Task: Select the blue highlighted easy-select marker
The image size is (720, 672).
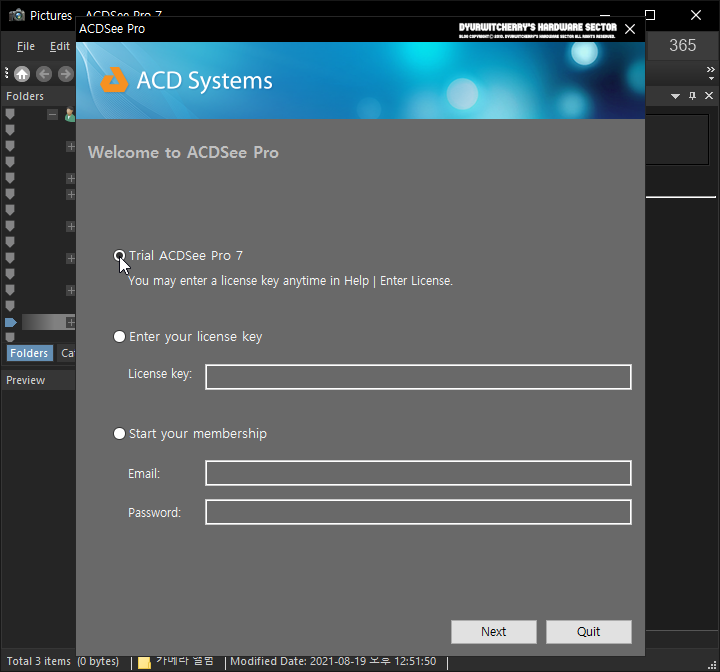Action: coord(11,322)
